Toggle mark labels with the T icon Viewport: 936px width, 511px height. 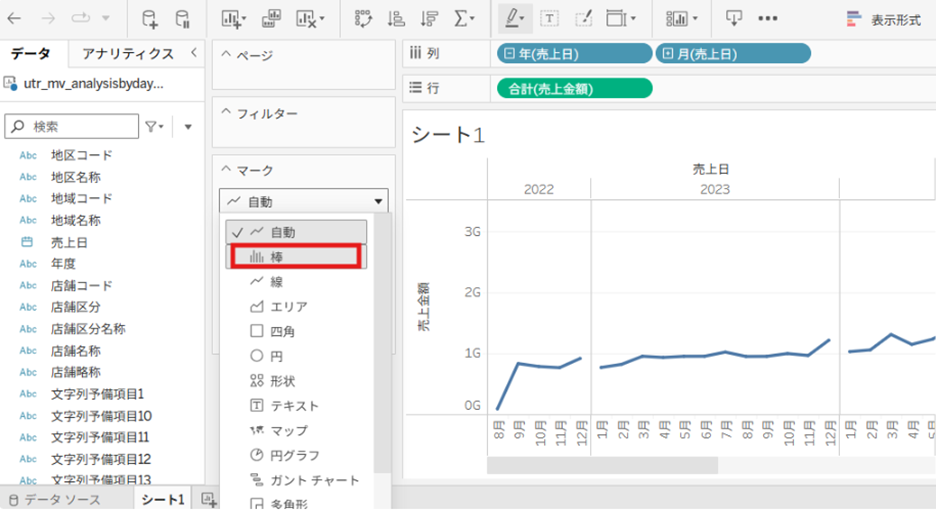pyautogui.click(x=549, y=19)
